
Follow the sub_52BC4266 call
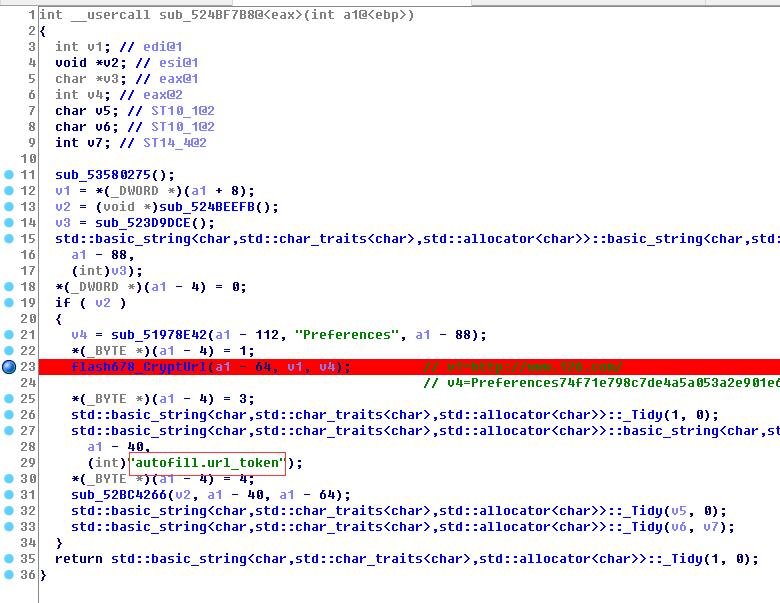point(119,495)
